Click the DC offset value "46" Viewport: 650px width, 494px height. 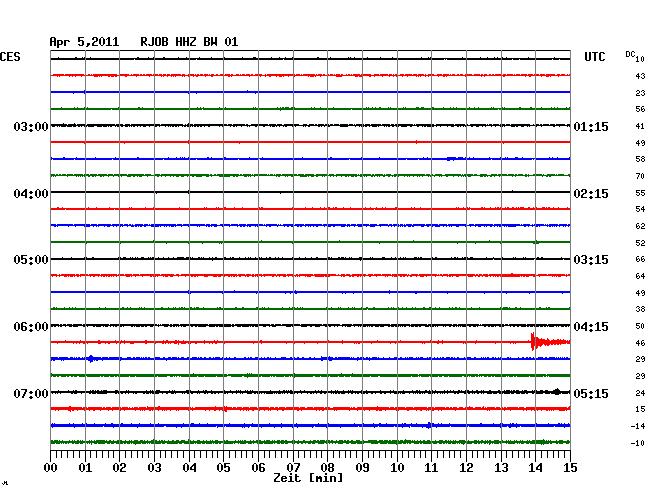[640, 343]
